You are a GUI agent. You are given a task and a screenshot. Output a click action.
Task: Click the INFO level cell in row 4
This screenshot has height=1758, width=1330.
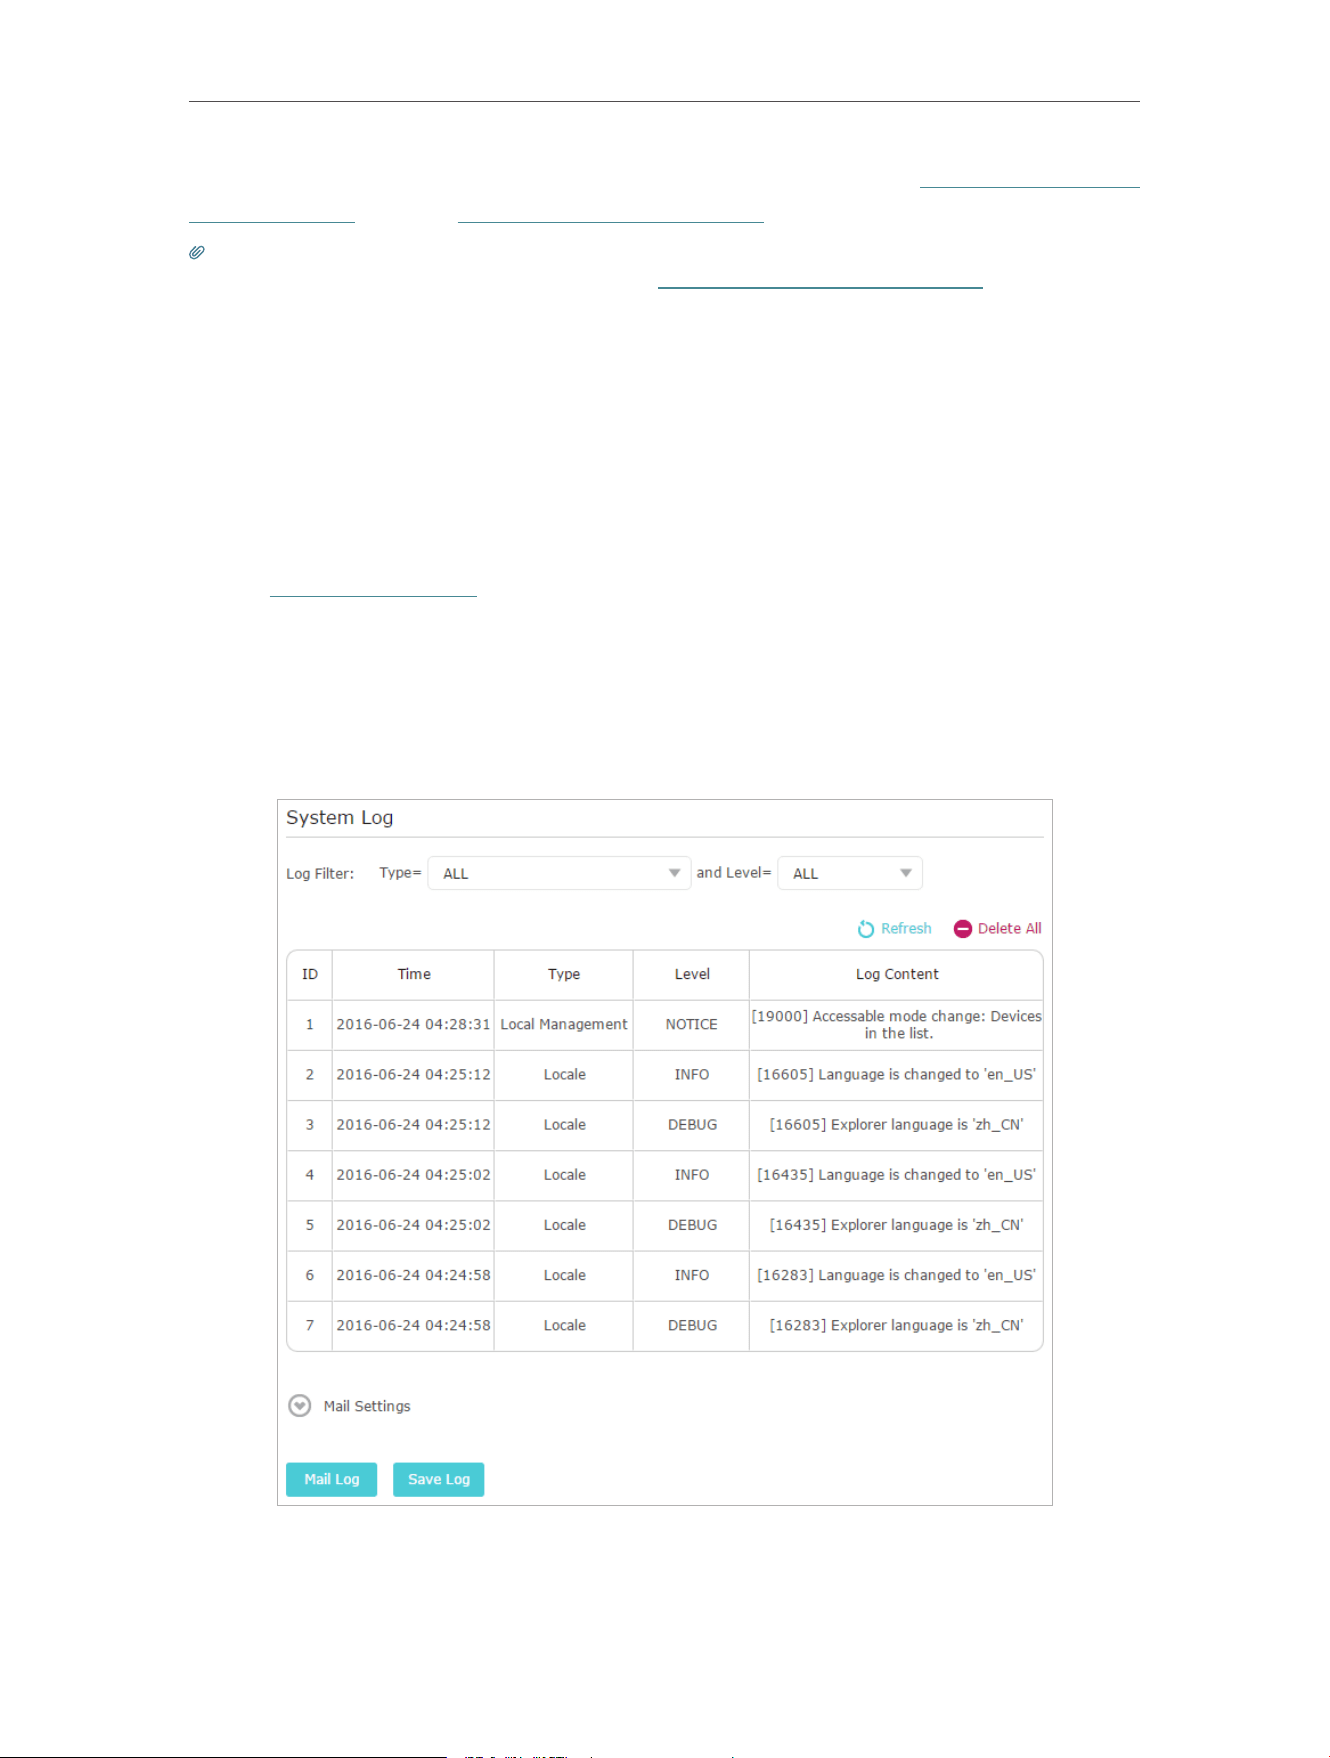(x=691, y=1174)
